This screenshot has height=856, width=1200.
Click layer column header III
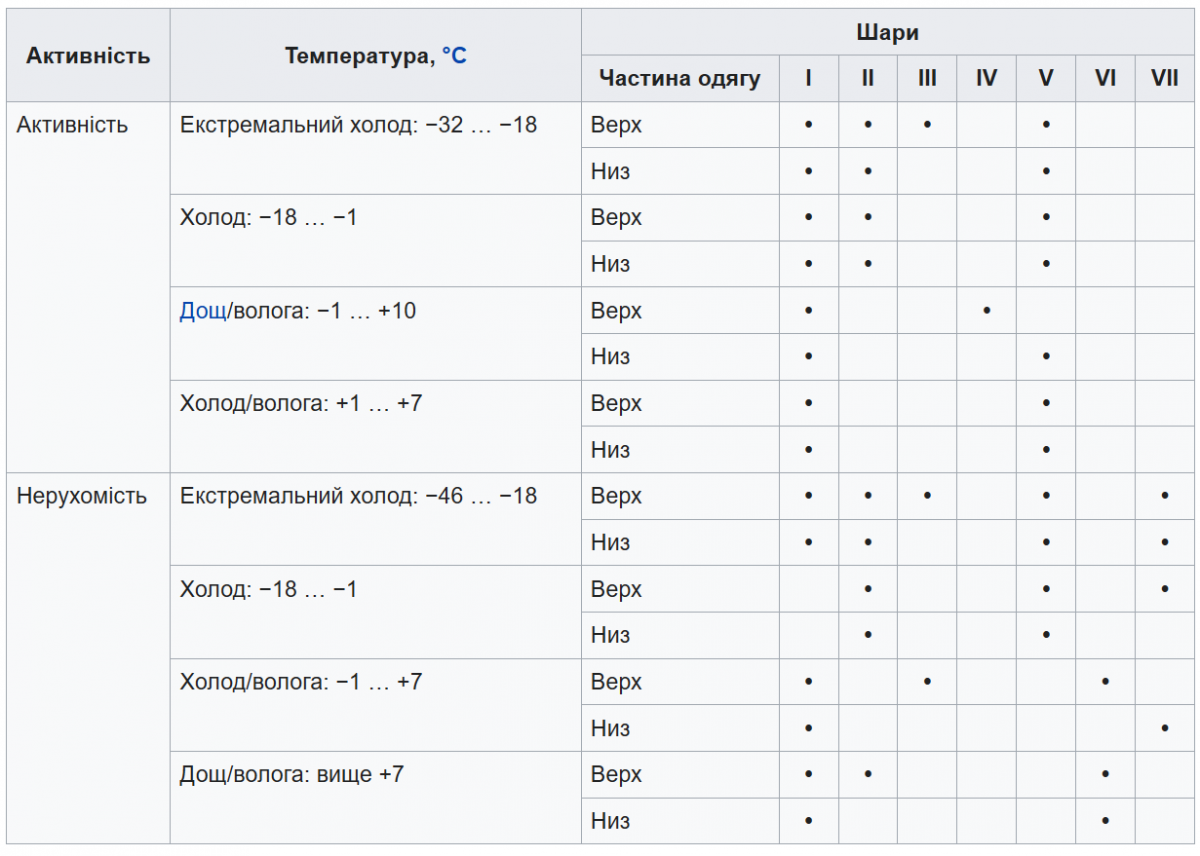click(927, 78)
